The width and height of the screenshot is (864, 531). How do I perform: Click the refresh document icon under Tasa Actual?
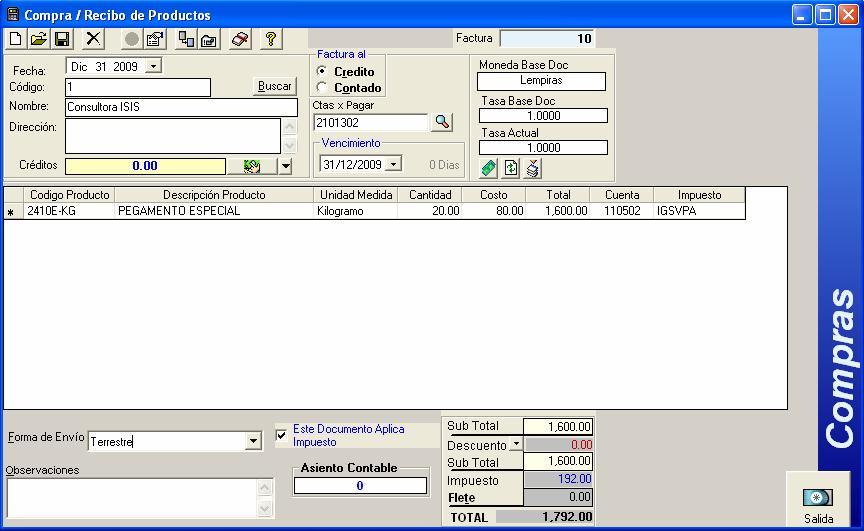pos(511,168)
